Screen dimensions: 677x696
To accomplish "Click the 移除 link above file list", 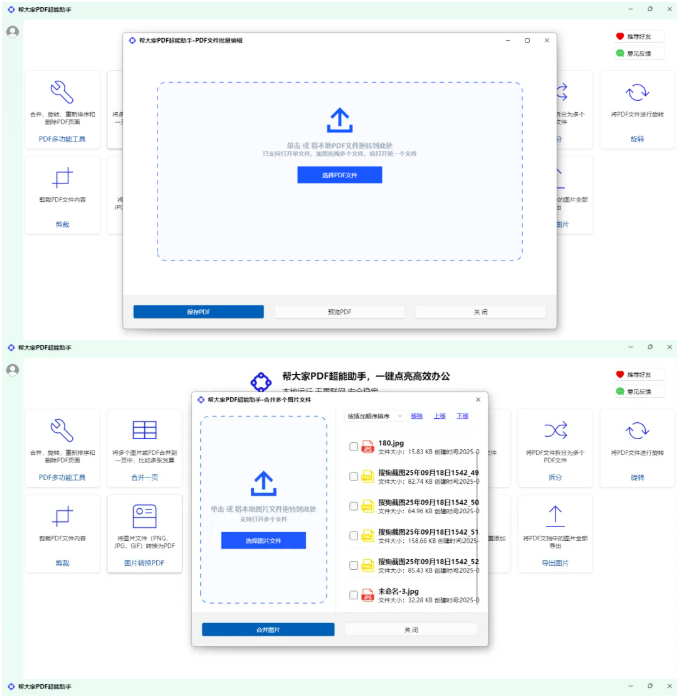I will pyautogui.click(x=416, y=415).
